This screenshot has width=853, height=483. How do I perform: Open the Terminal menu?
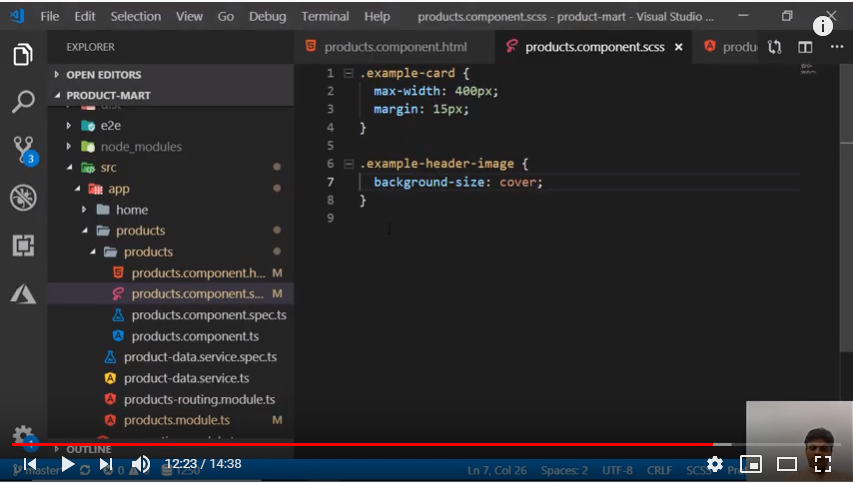(326, 17)
